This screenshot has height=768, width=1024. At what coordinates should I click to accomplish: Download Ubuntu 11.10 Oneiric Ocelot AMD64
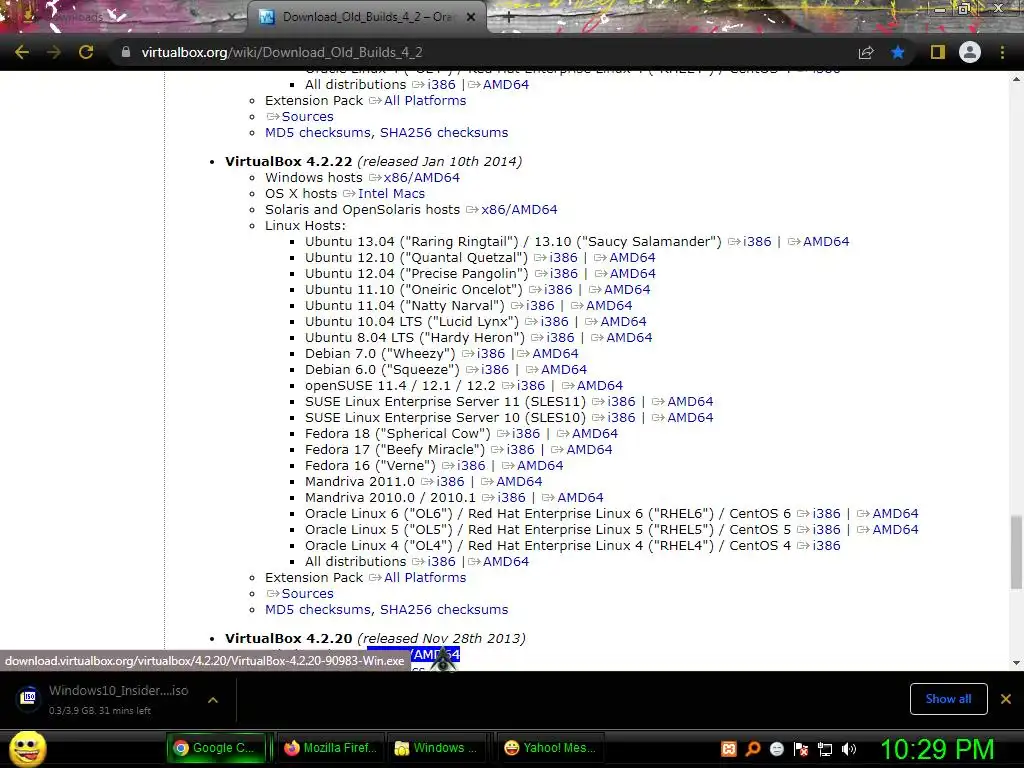coord(627,290)
